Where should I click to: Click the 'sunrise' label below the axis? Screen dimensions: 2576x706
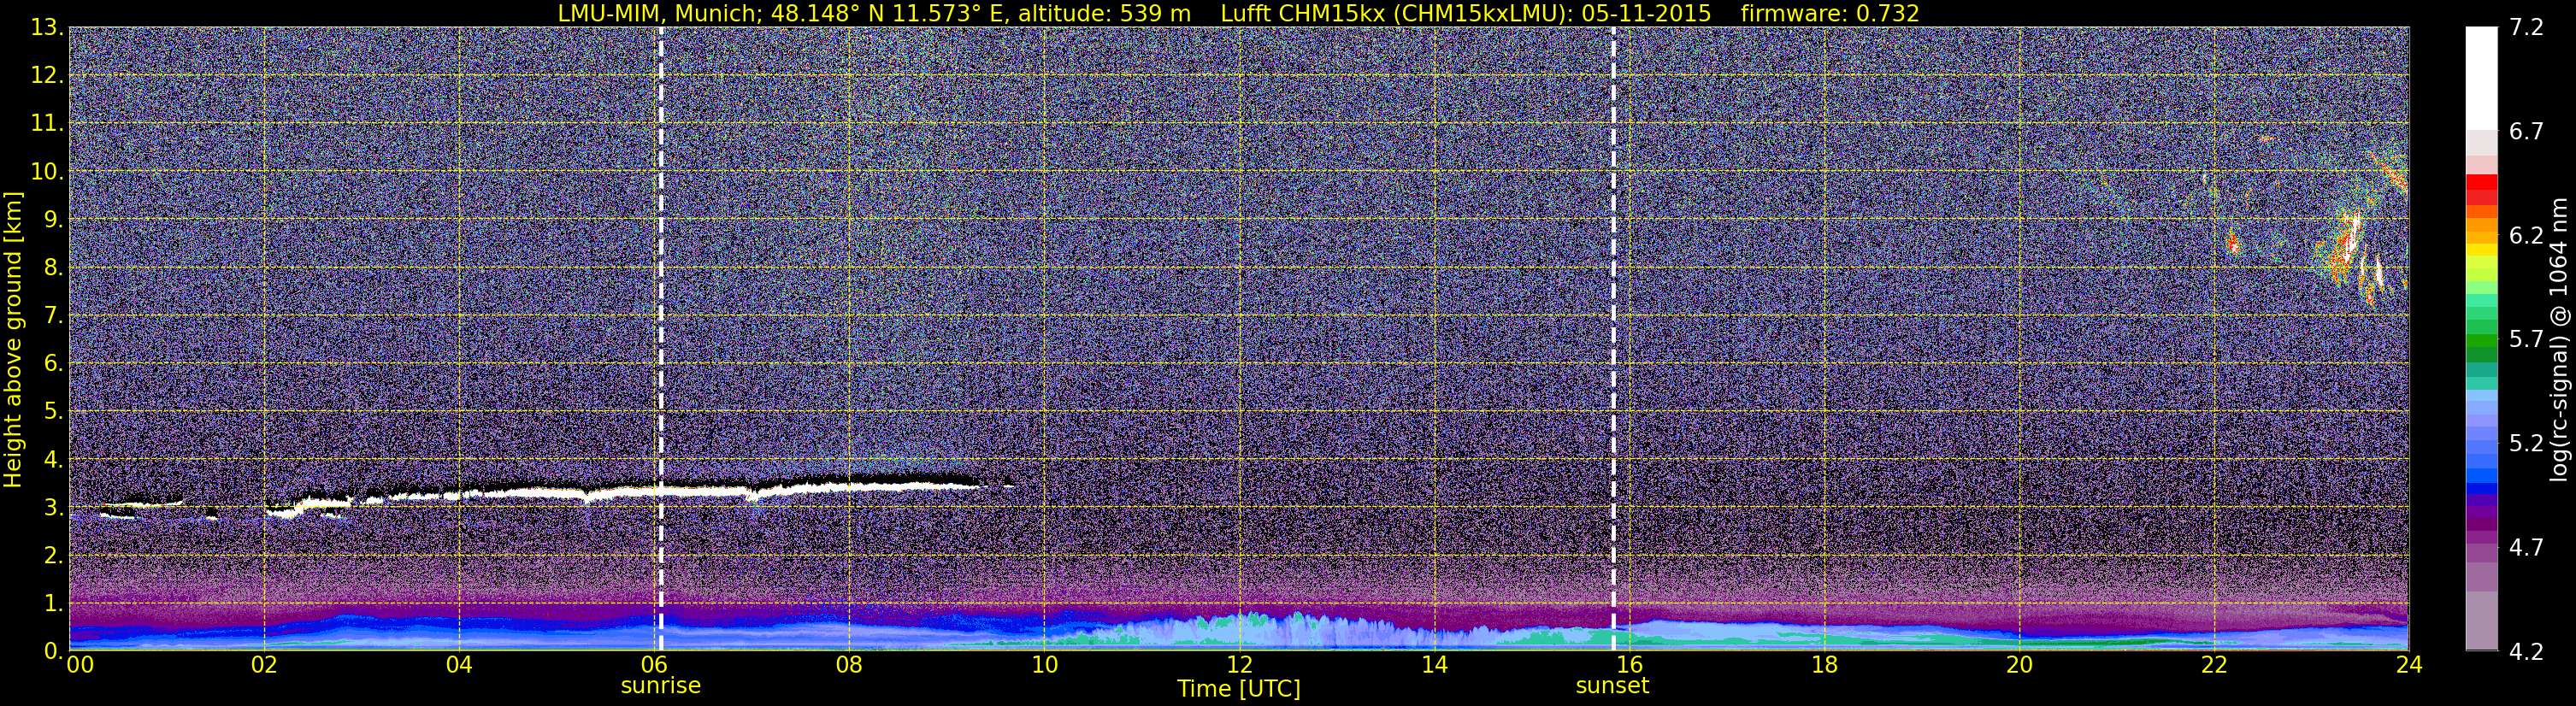pos(660,686)
